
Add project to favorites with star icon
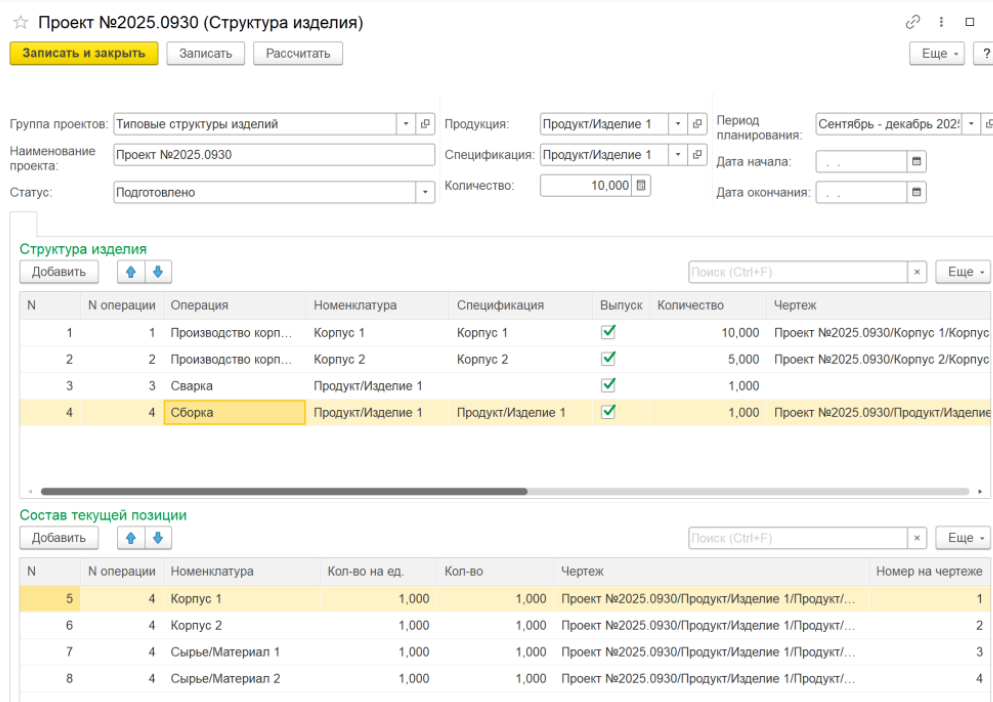click(x=20, y=22)
